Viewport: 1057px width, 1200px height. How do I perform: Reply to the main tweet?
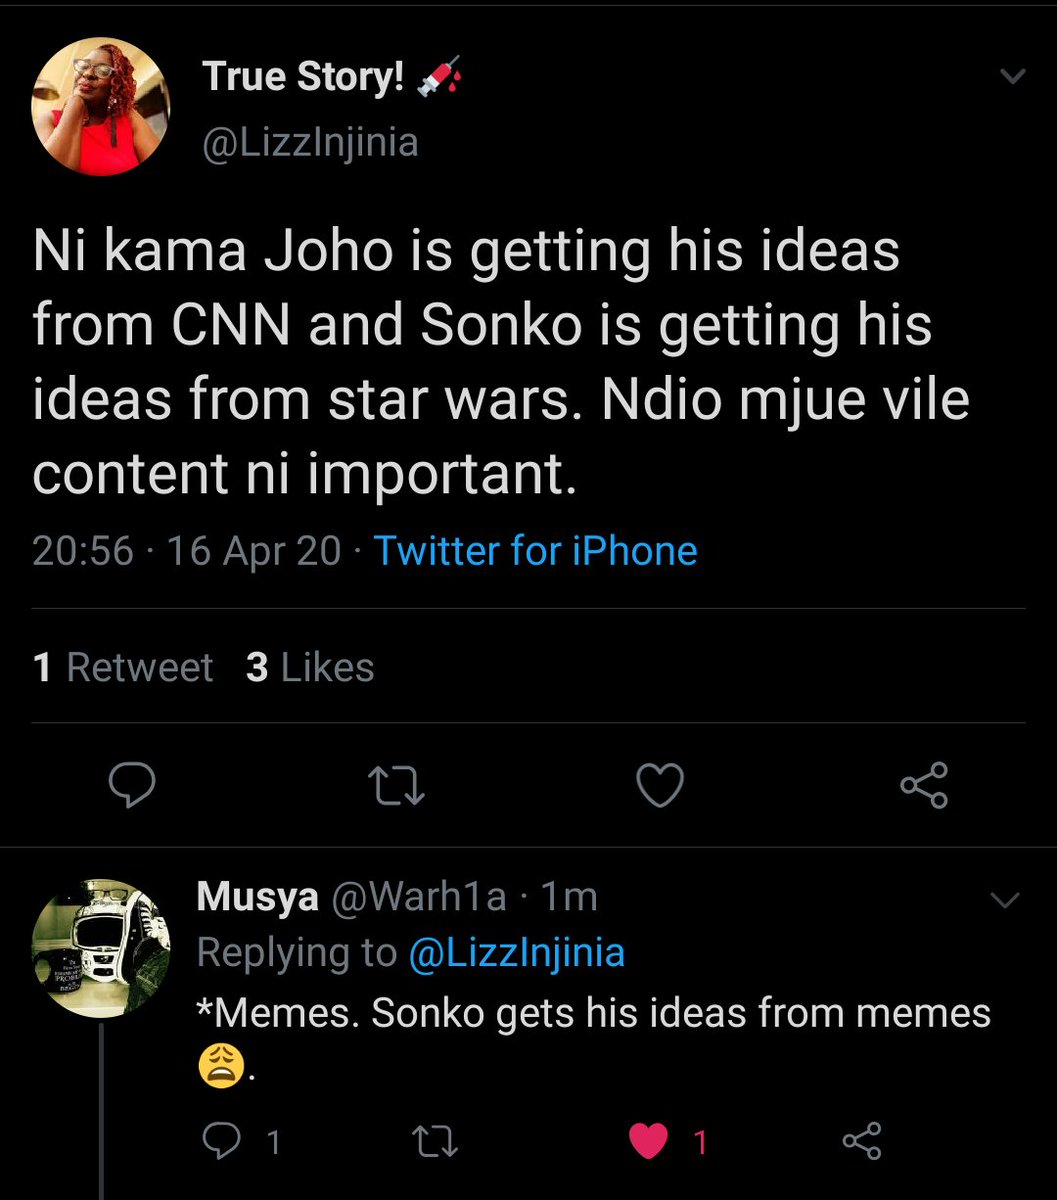[132, 785]
